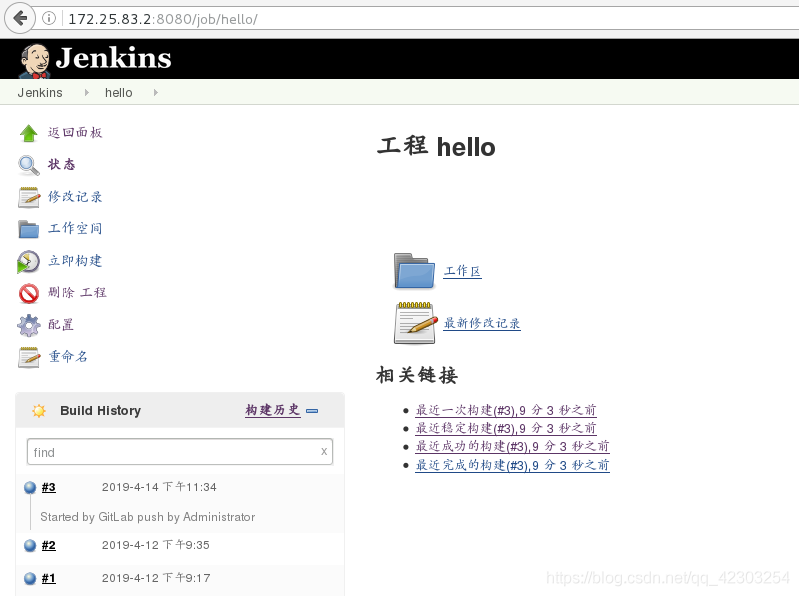Click the clock-play icon for 立即构建
Screen dimensions: 799x596
click(29, 261)
